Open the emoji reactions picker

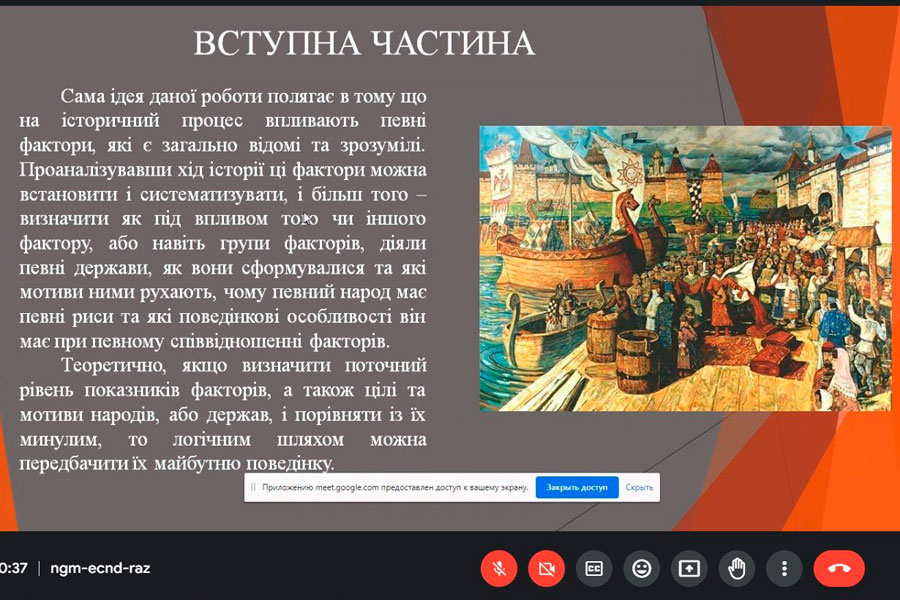pos(641,568)
